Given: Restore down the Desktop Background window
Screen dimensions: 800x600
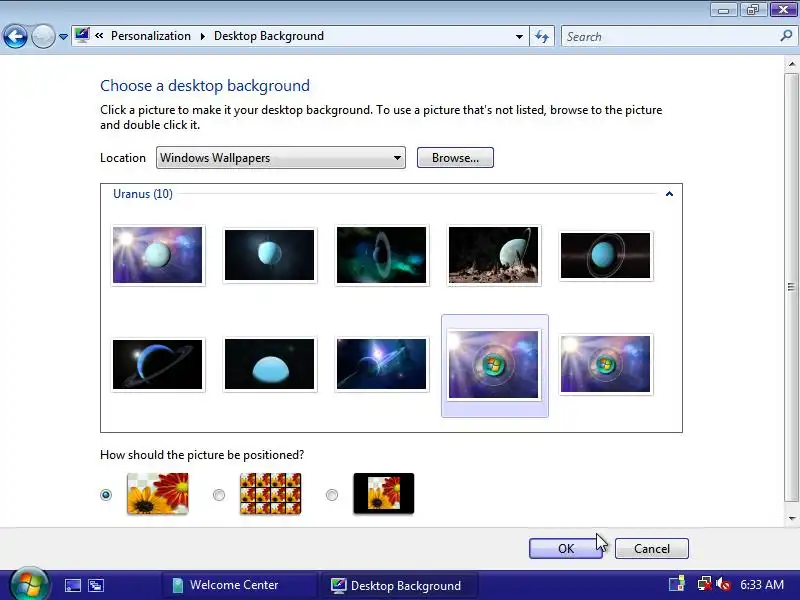Looking at the screenshot, I should click(x=753, y=10).
